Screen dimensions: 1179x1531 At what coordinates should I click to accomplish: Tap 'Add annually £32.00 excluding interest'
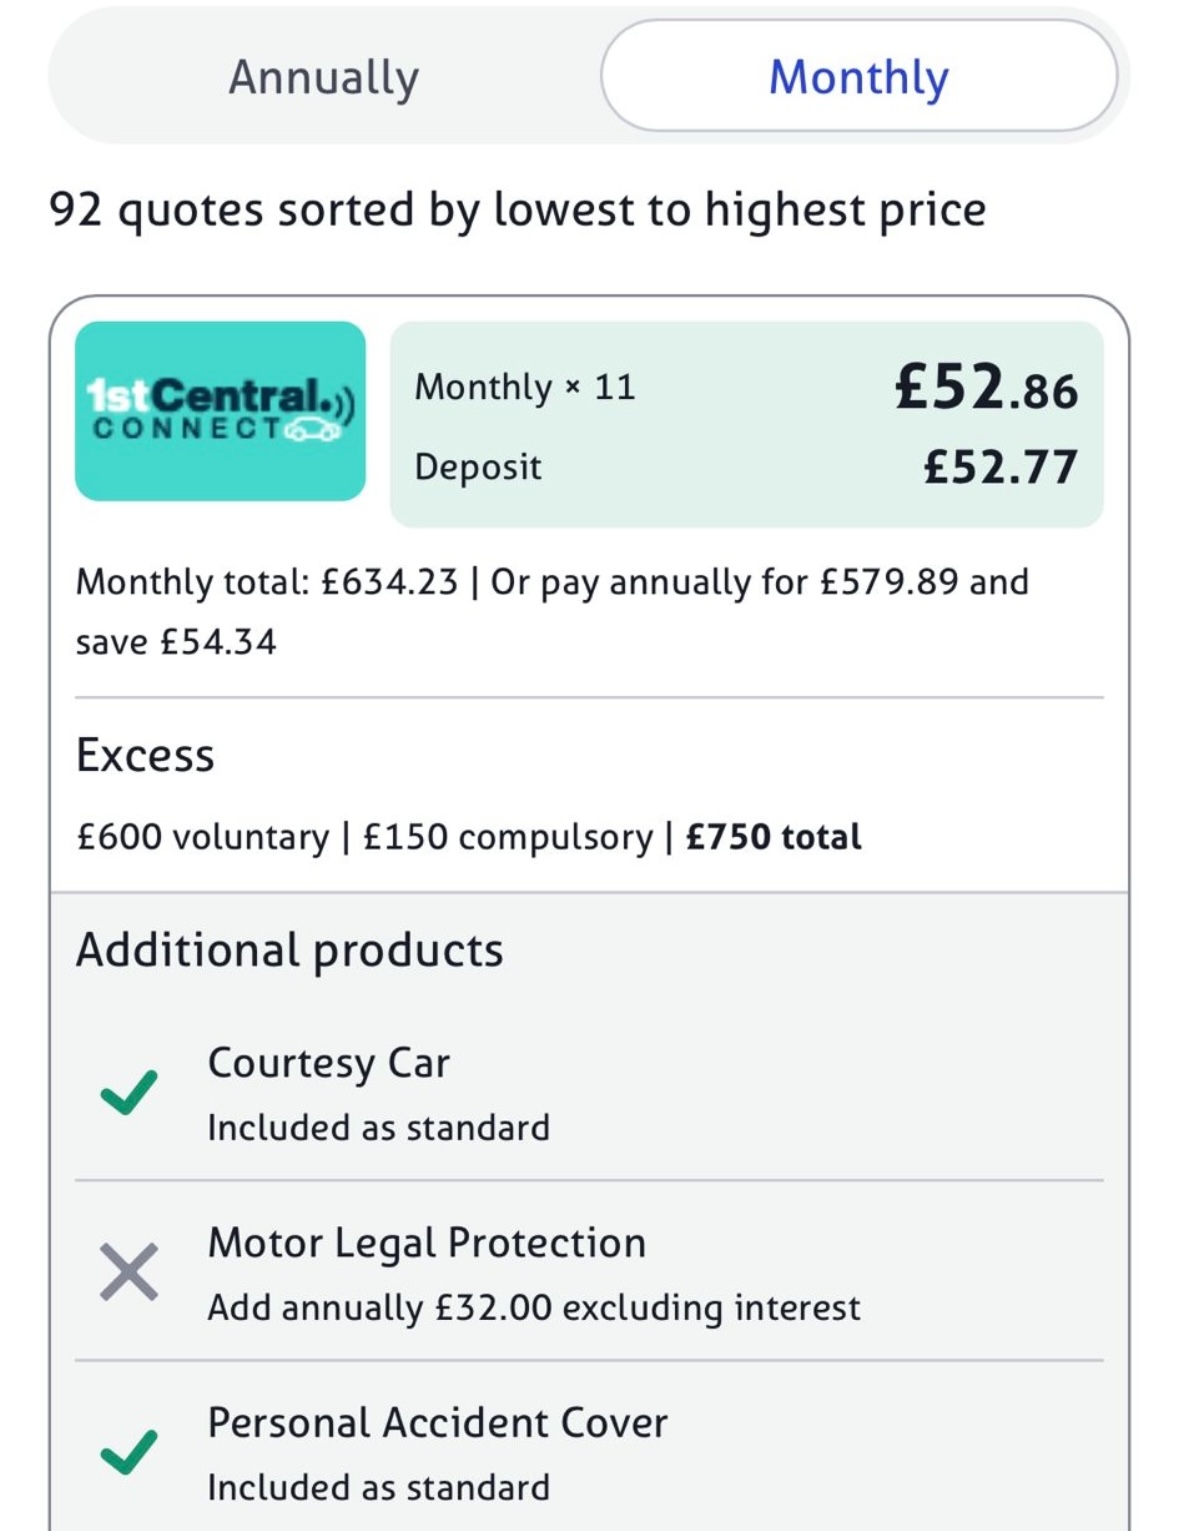click(x=534, y=1308)
